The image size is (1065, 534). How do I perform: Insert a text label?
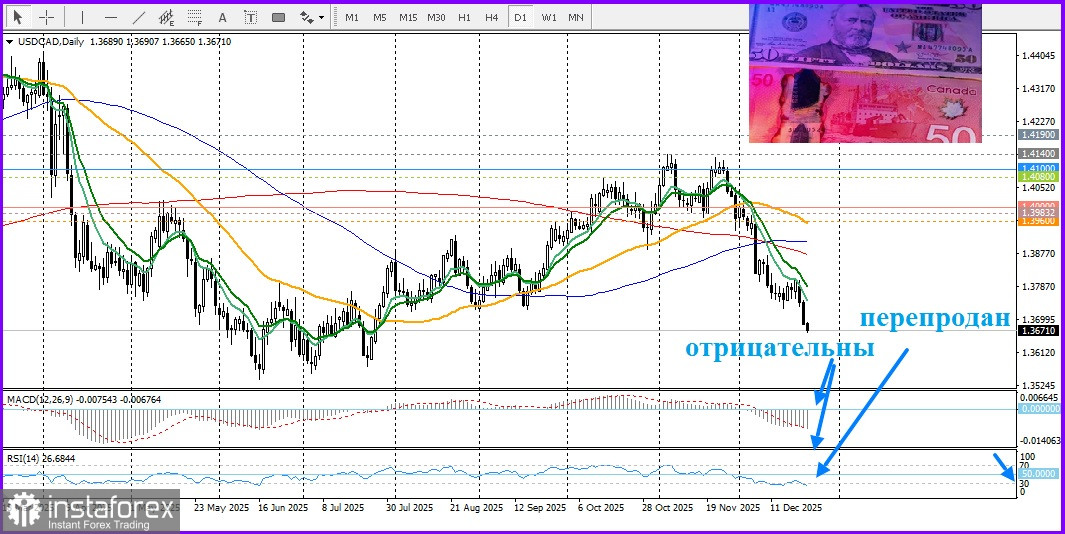[x=250, y=17]
